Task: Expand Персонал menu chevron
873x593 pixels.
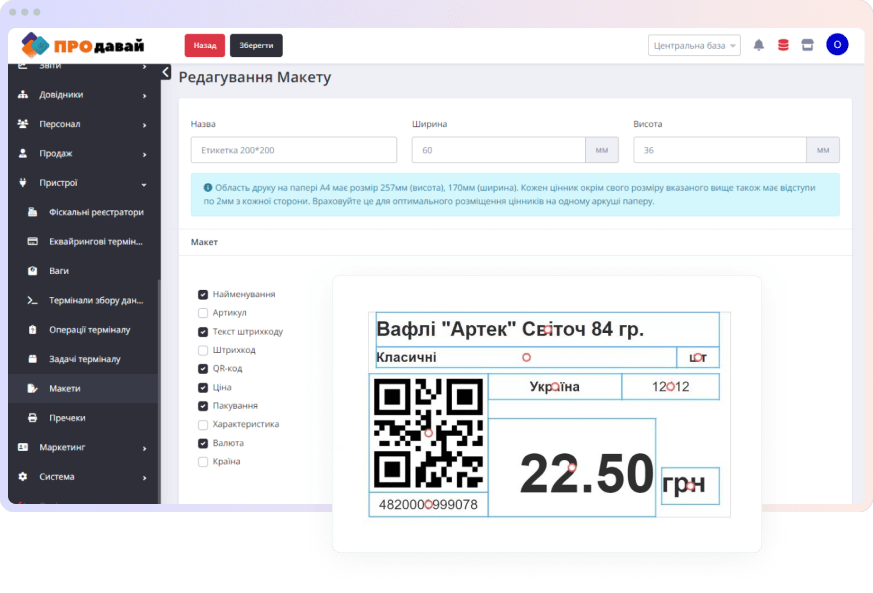Action: click(x=145, y=125)
